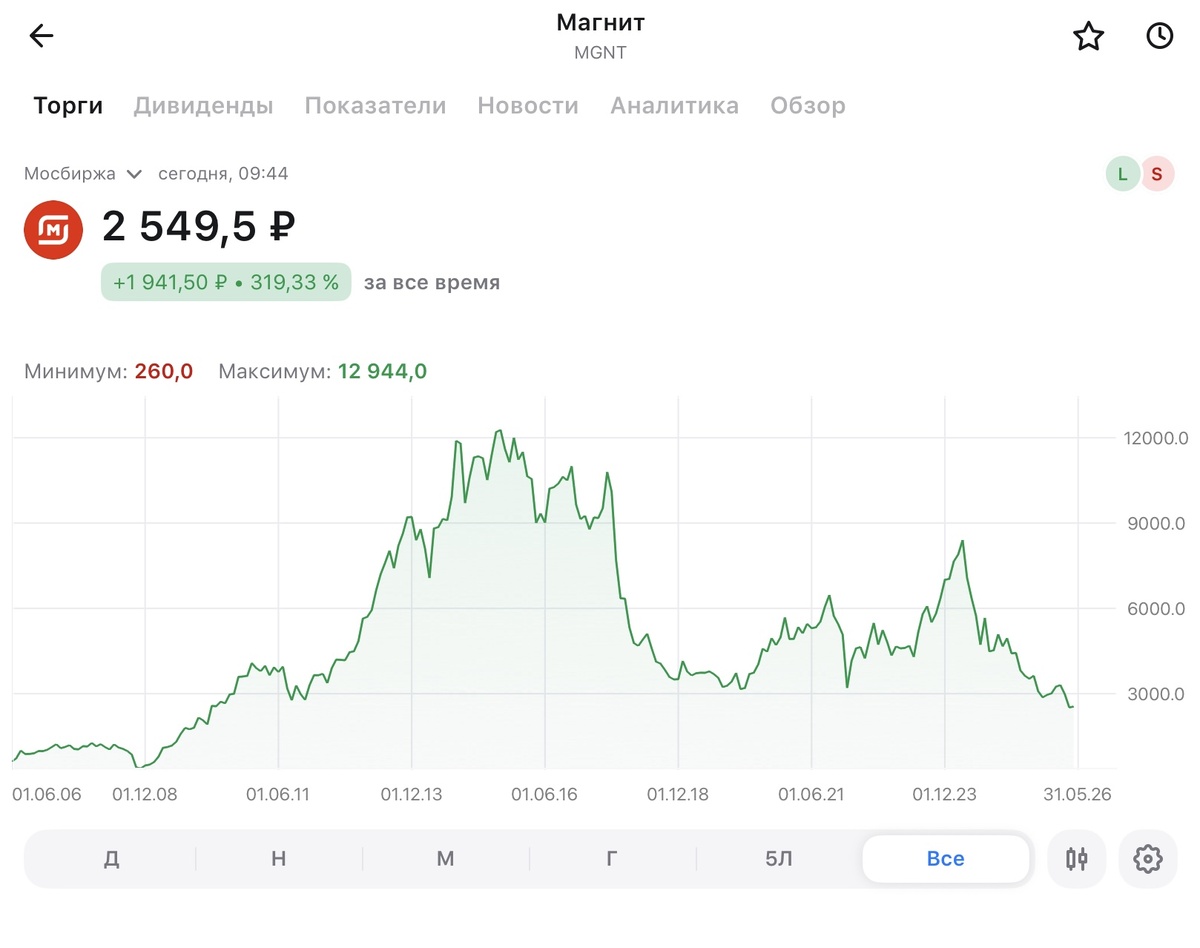Tap the red Магнит logo

[x=53, y=230]
